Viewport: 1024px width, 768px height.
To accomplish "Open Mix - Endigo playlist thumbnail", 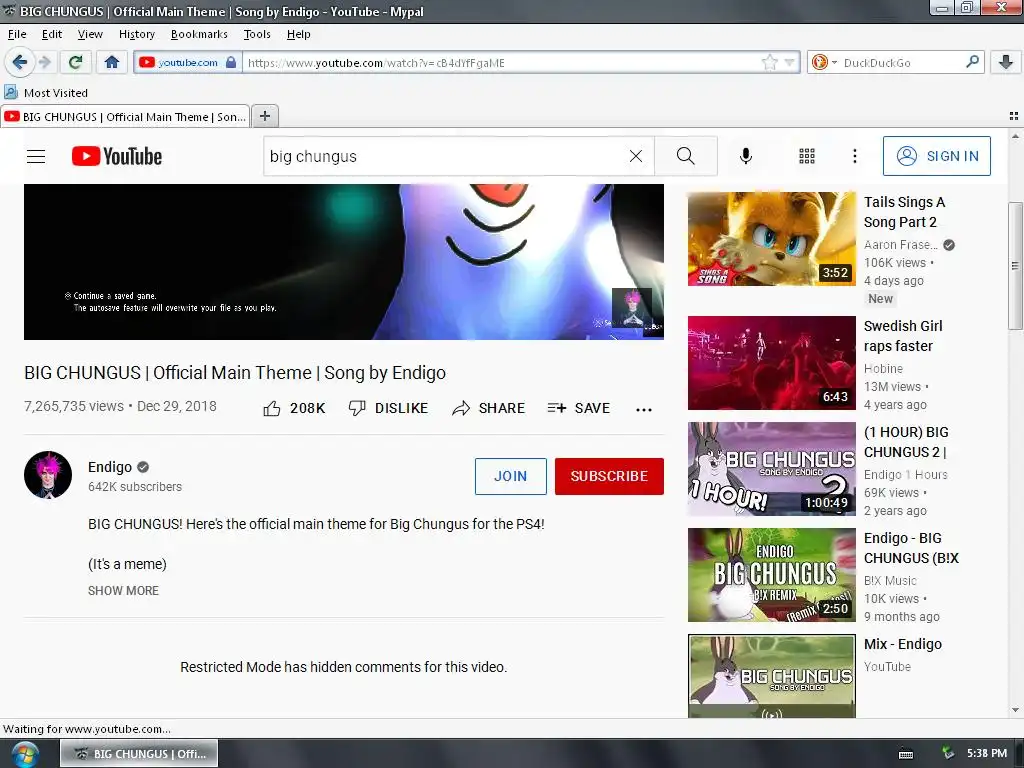I will click(x=771, y=677).
